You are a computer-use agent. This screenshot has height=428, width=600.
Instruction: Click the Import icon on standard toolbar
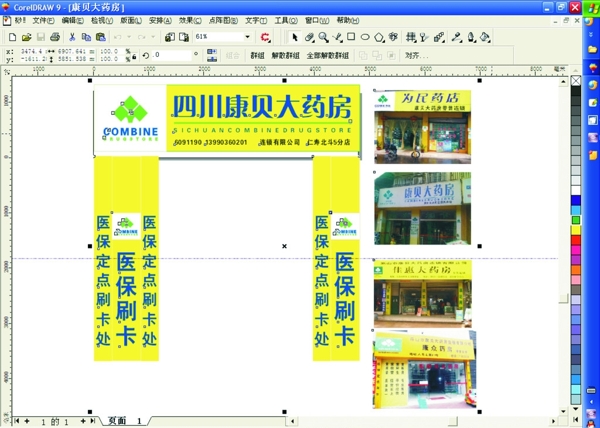tap(170, 37)
